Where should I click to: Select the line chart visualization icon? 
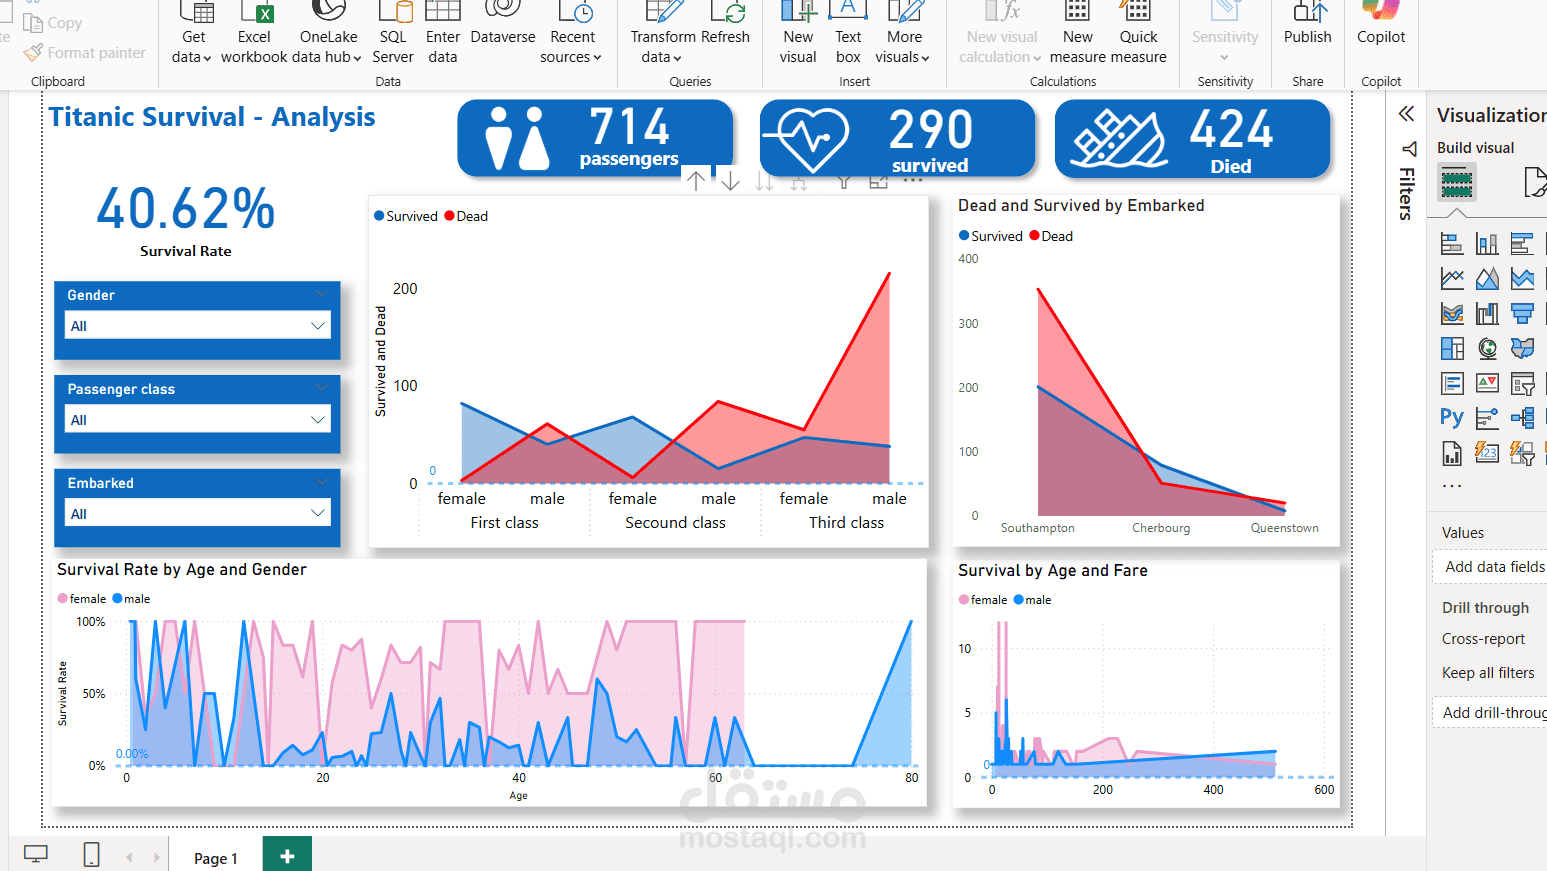(x=1452, y=278)
